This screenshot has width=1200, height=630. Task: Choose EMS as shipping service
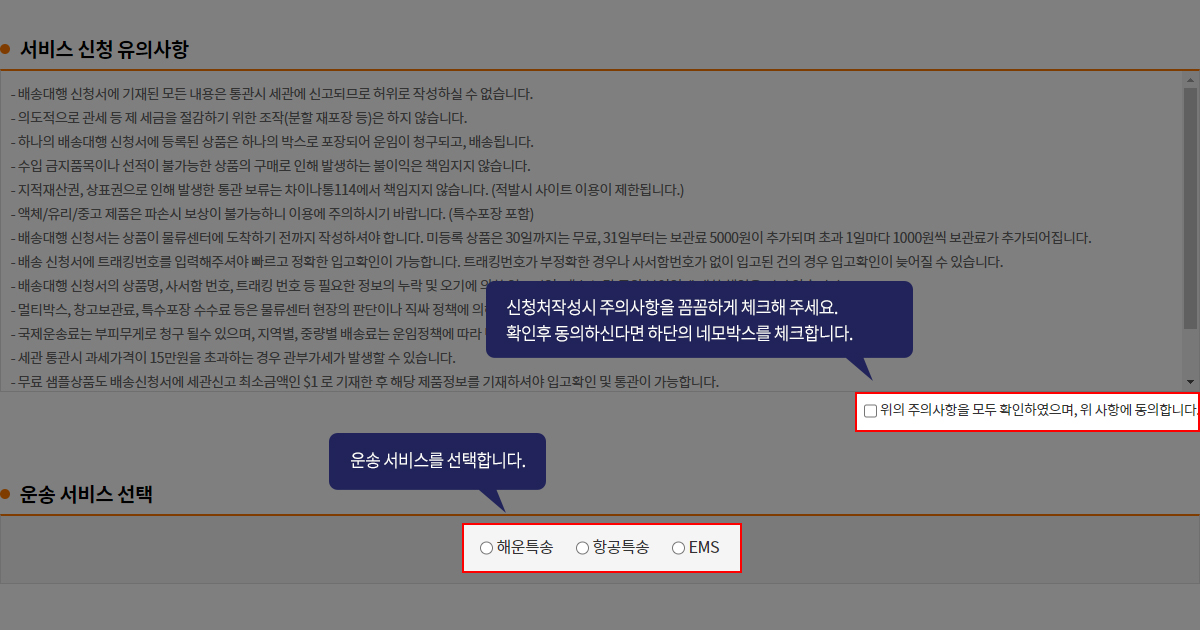(678, 548)
